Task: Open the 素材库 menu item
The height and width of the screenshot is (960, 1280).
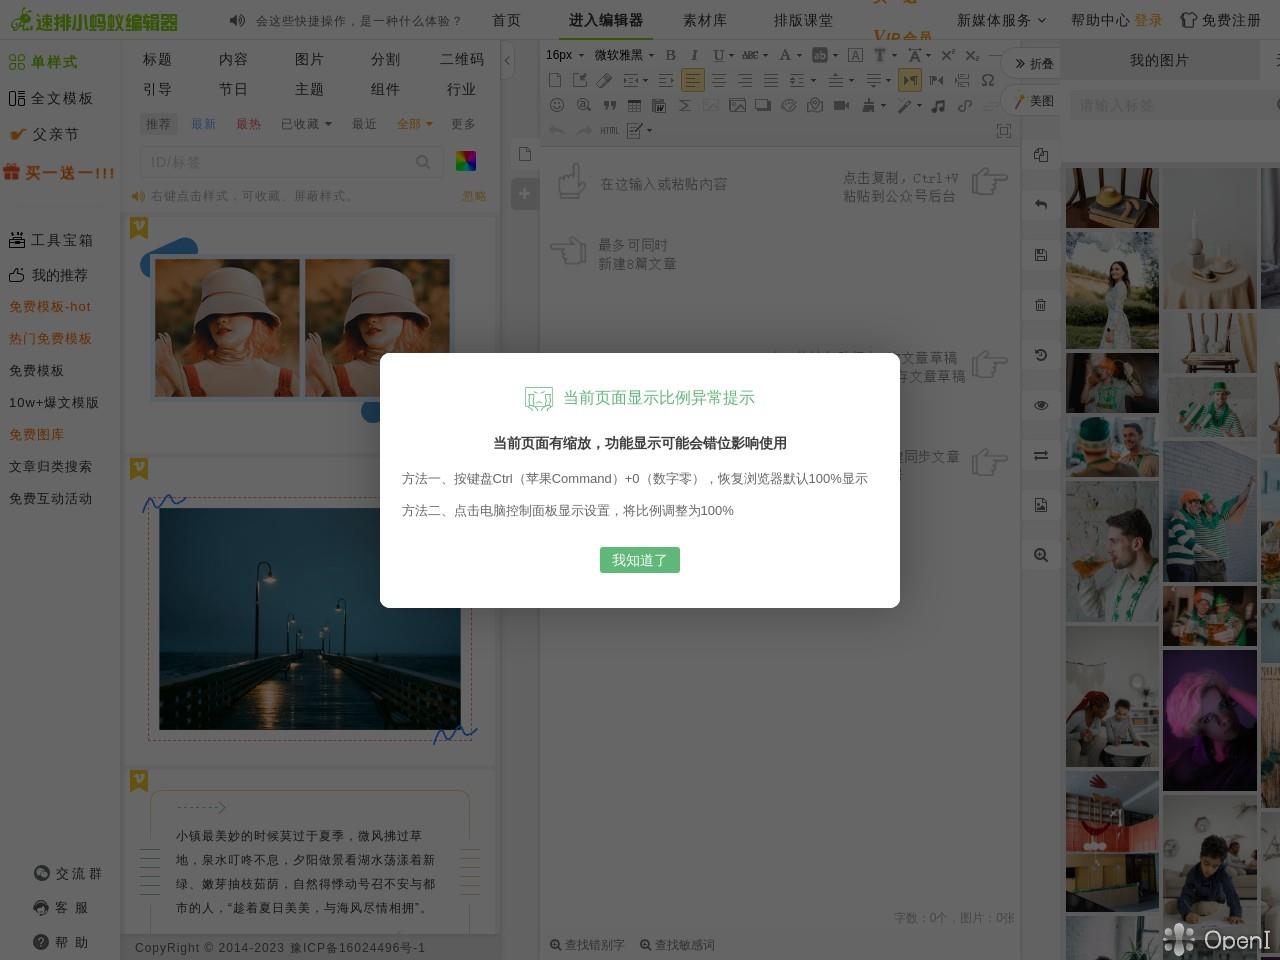Action: (x=705, y=20)
